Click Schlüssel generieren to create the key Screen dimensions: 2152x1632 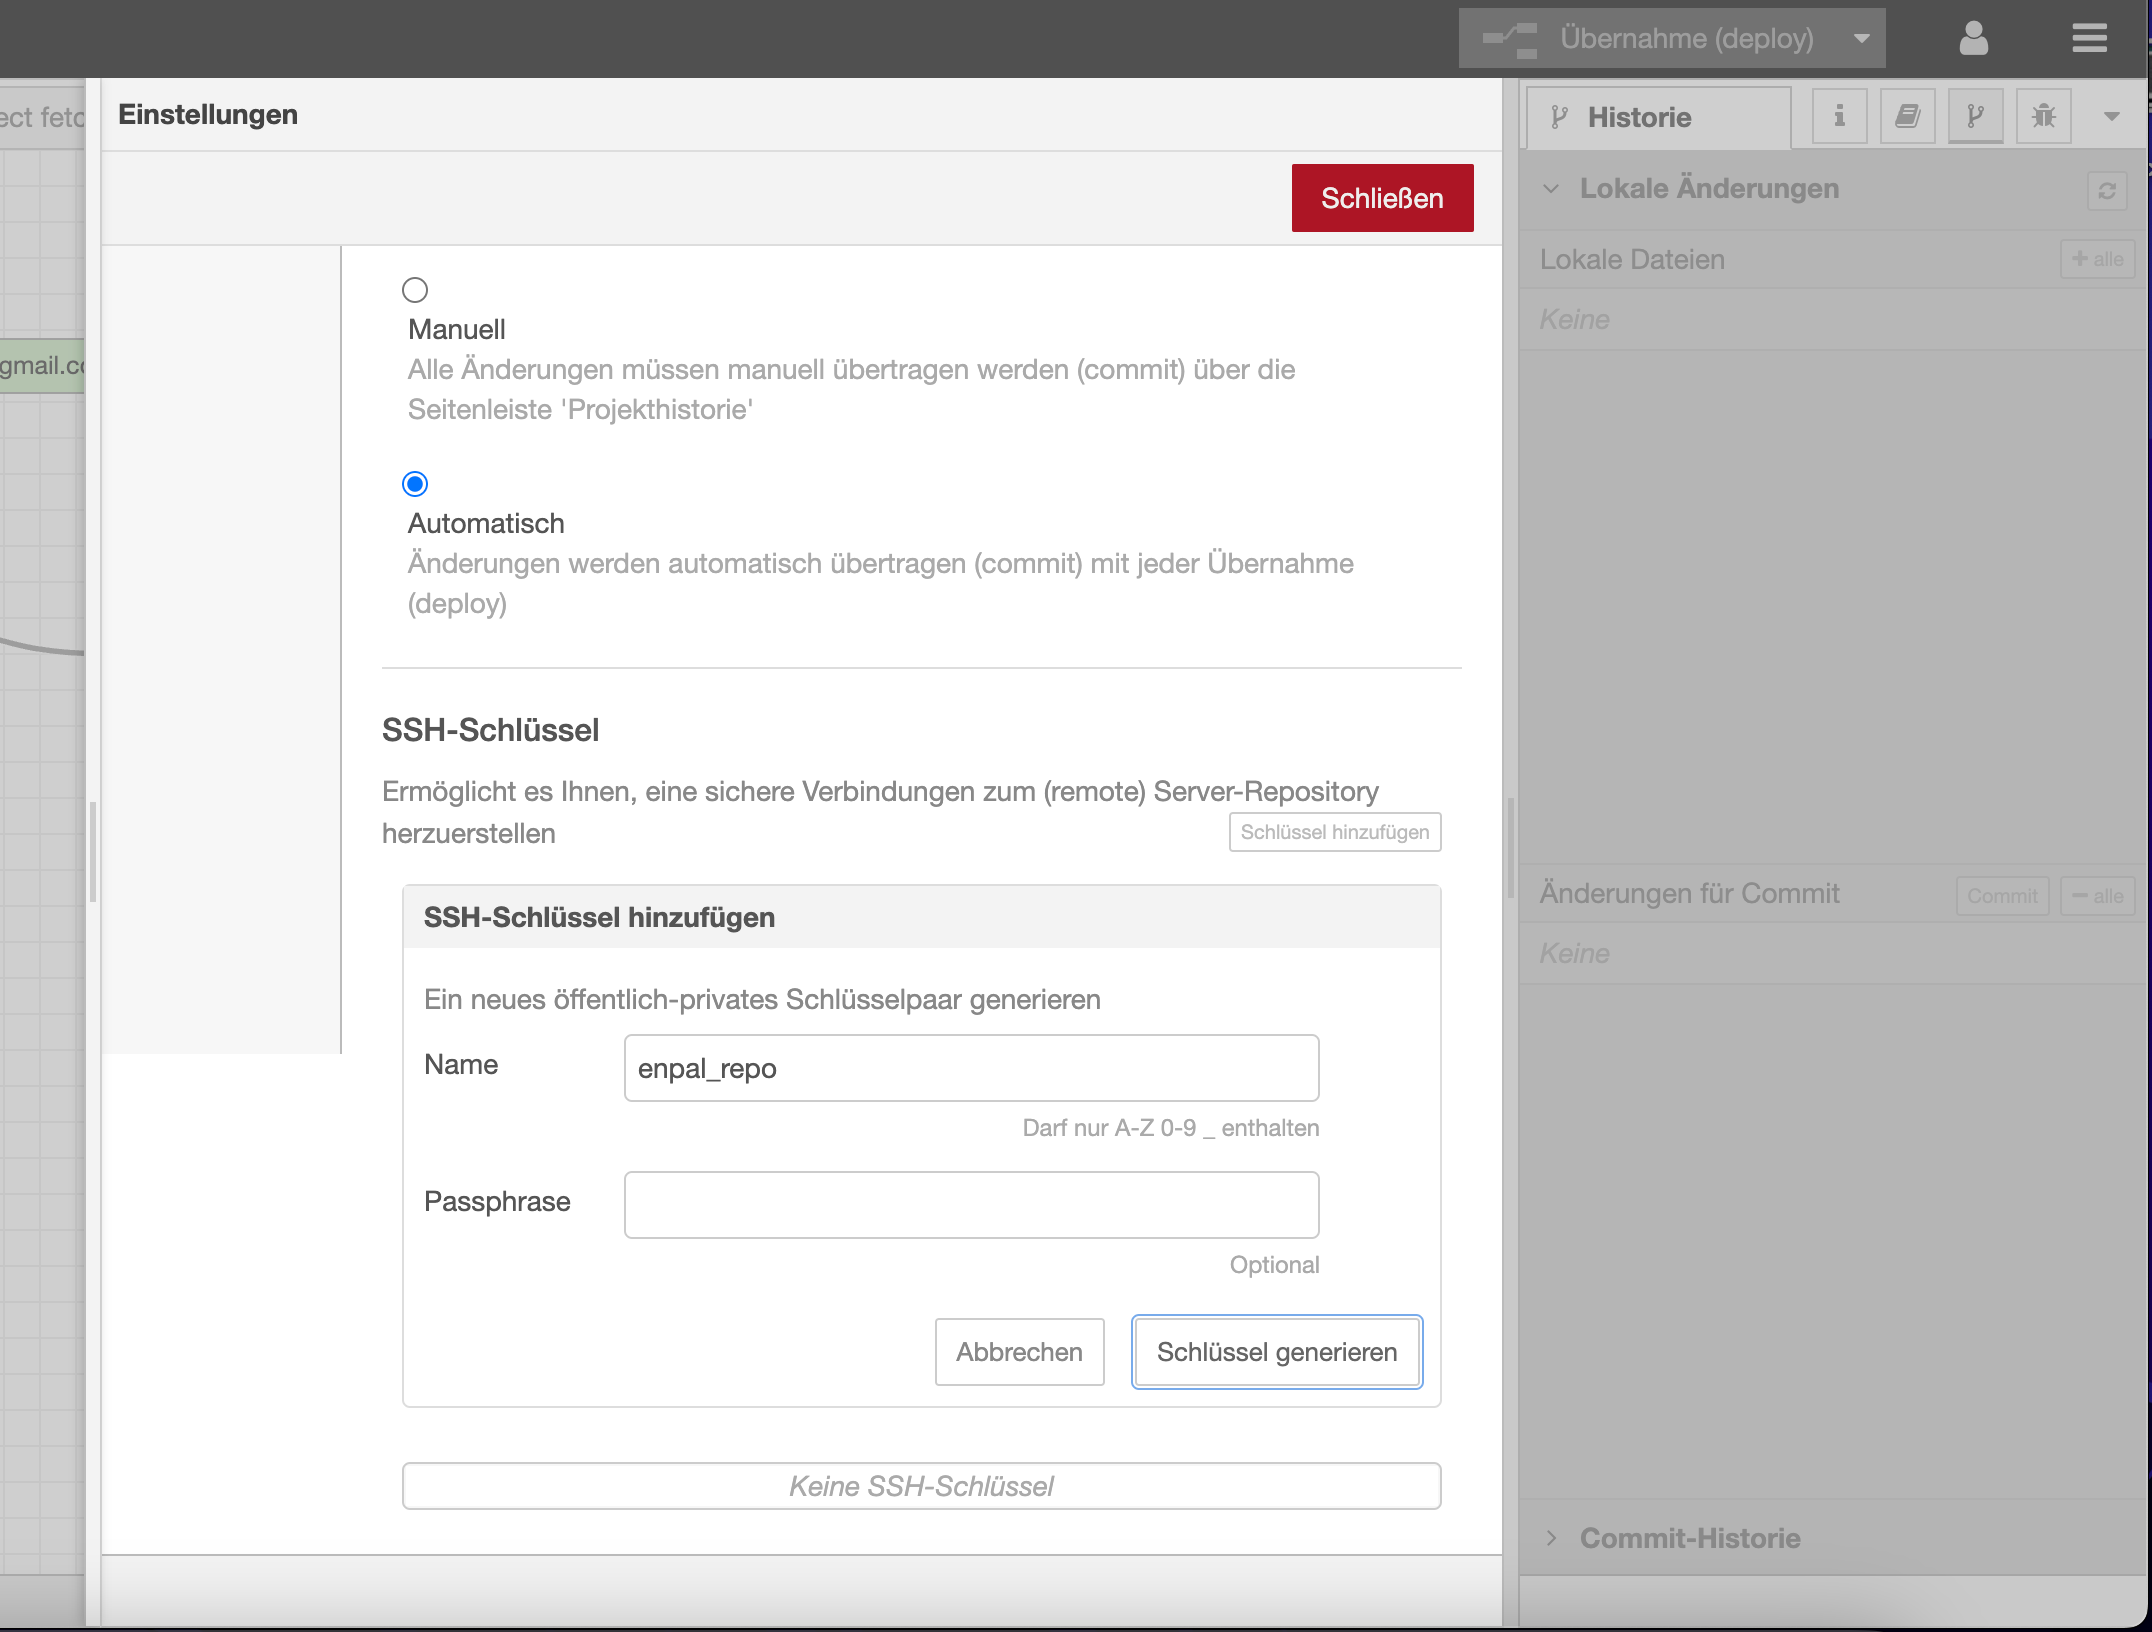click(1276, 1352)
